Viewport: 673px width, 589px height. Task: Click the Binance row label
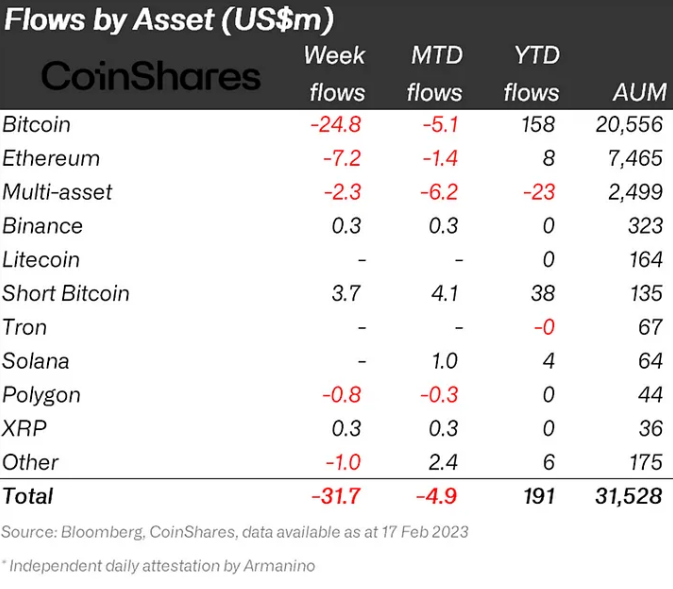42,226
